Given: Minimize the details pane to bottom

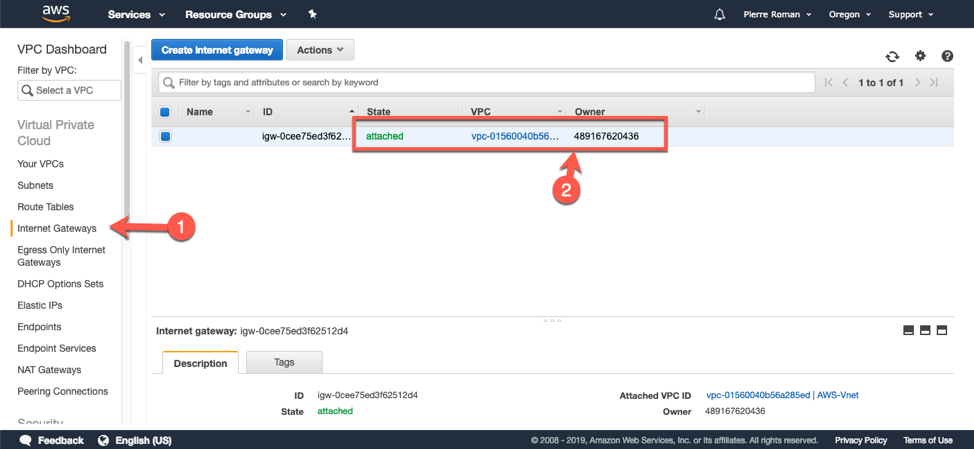Looking at the screenshot, I should 908,330.
